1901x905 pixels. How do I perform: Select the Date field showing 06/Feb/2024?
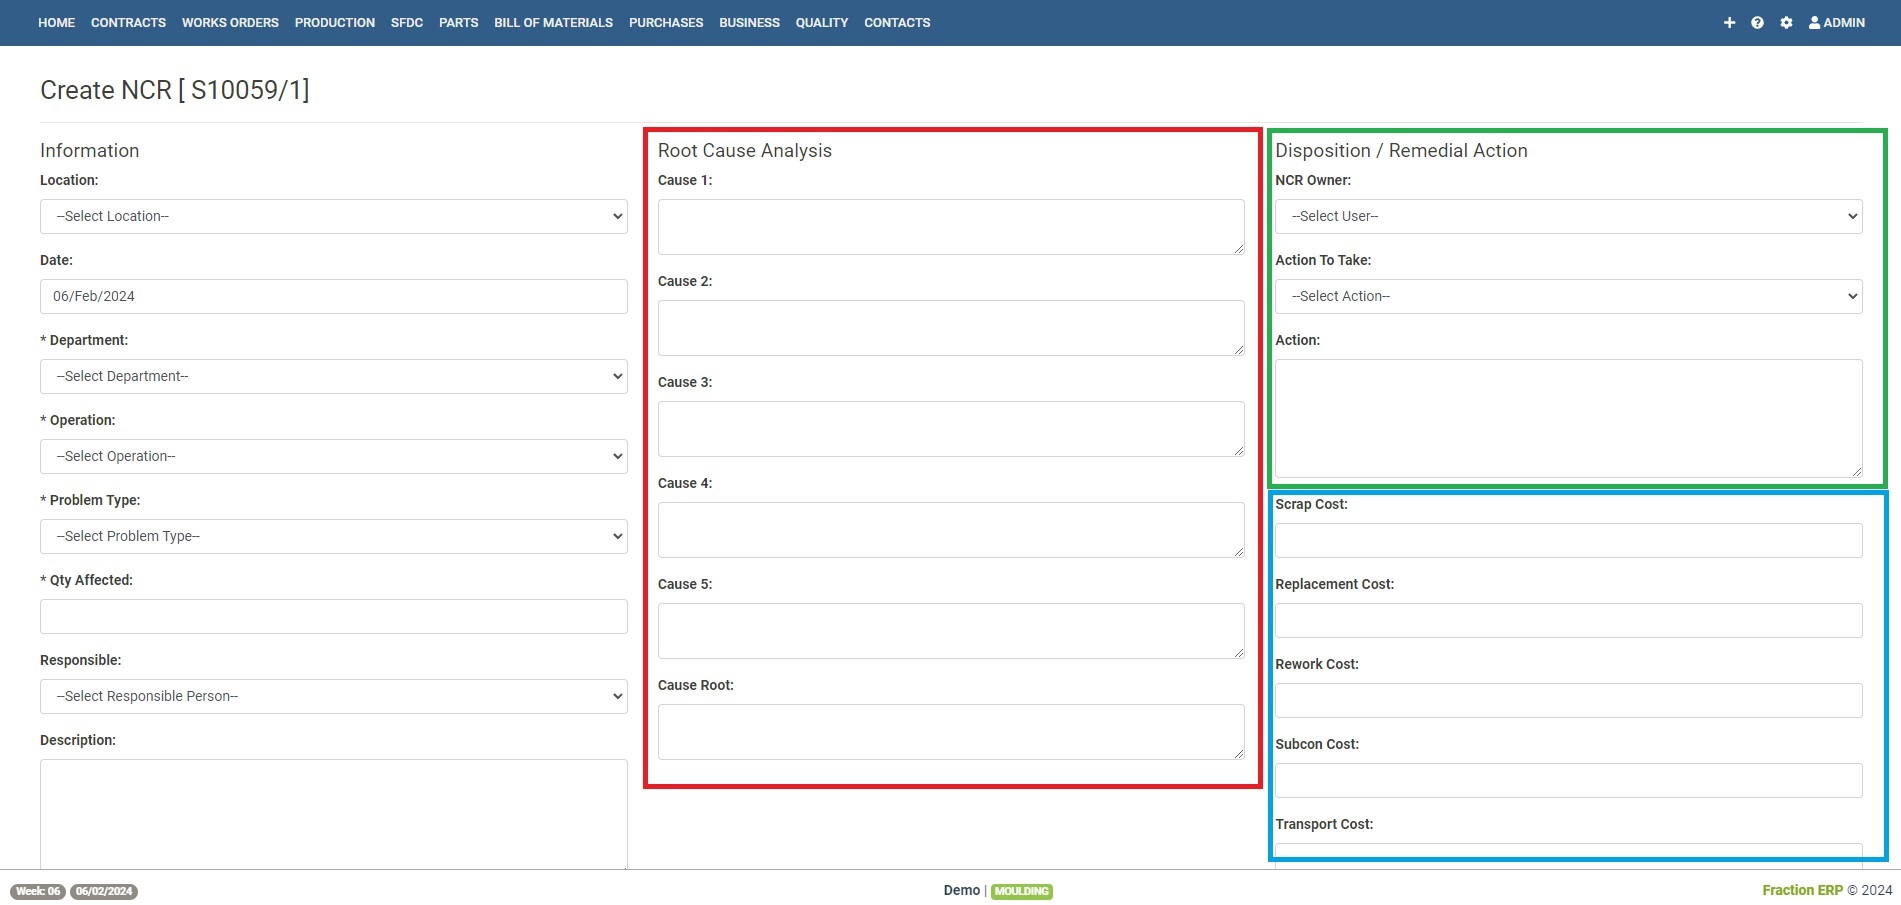point(333,297)
